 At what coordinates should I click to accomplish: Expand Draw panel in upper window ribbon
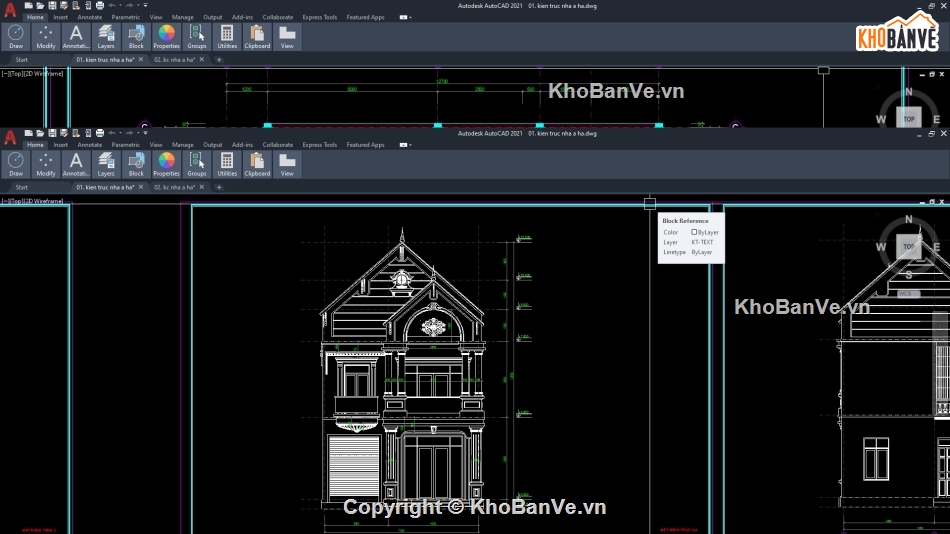[x=16, y=38]
